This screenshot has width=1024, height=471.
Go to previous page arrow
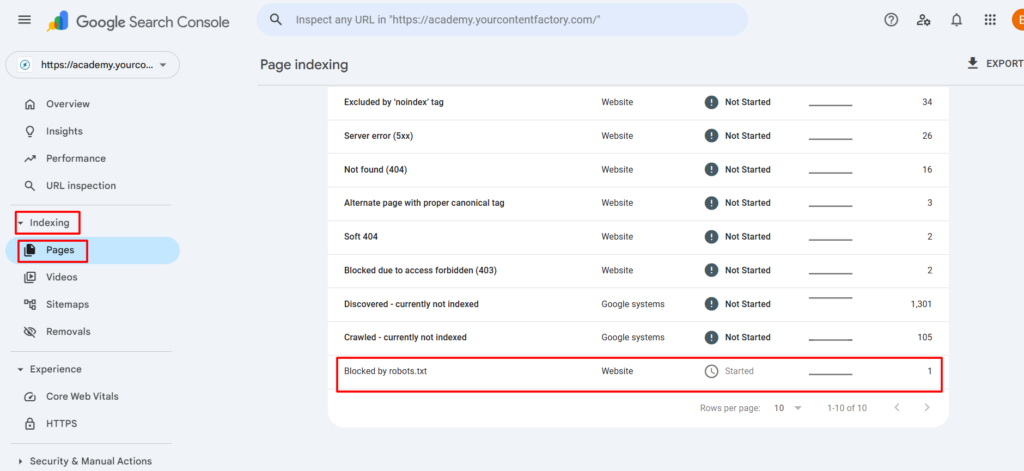point(896,408)
